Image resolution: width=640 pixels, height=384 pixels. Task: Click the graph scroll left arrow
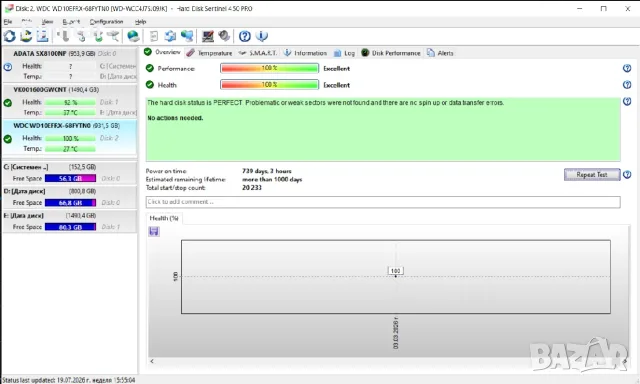152,361
